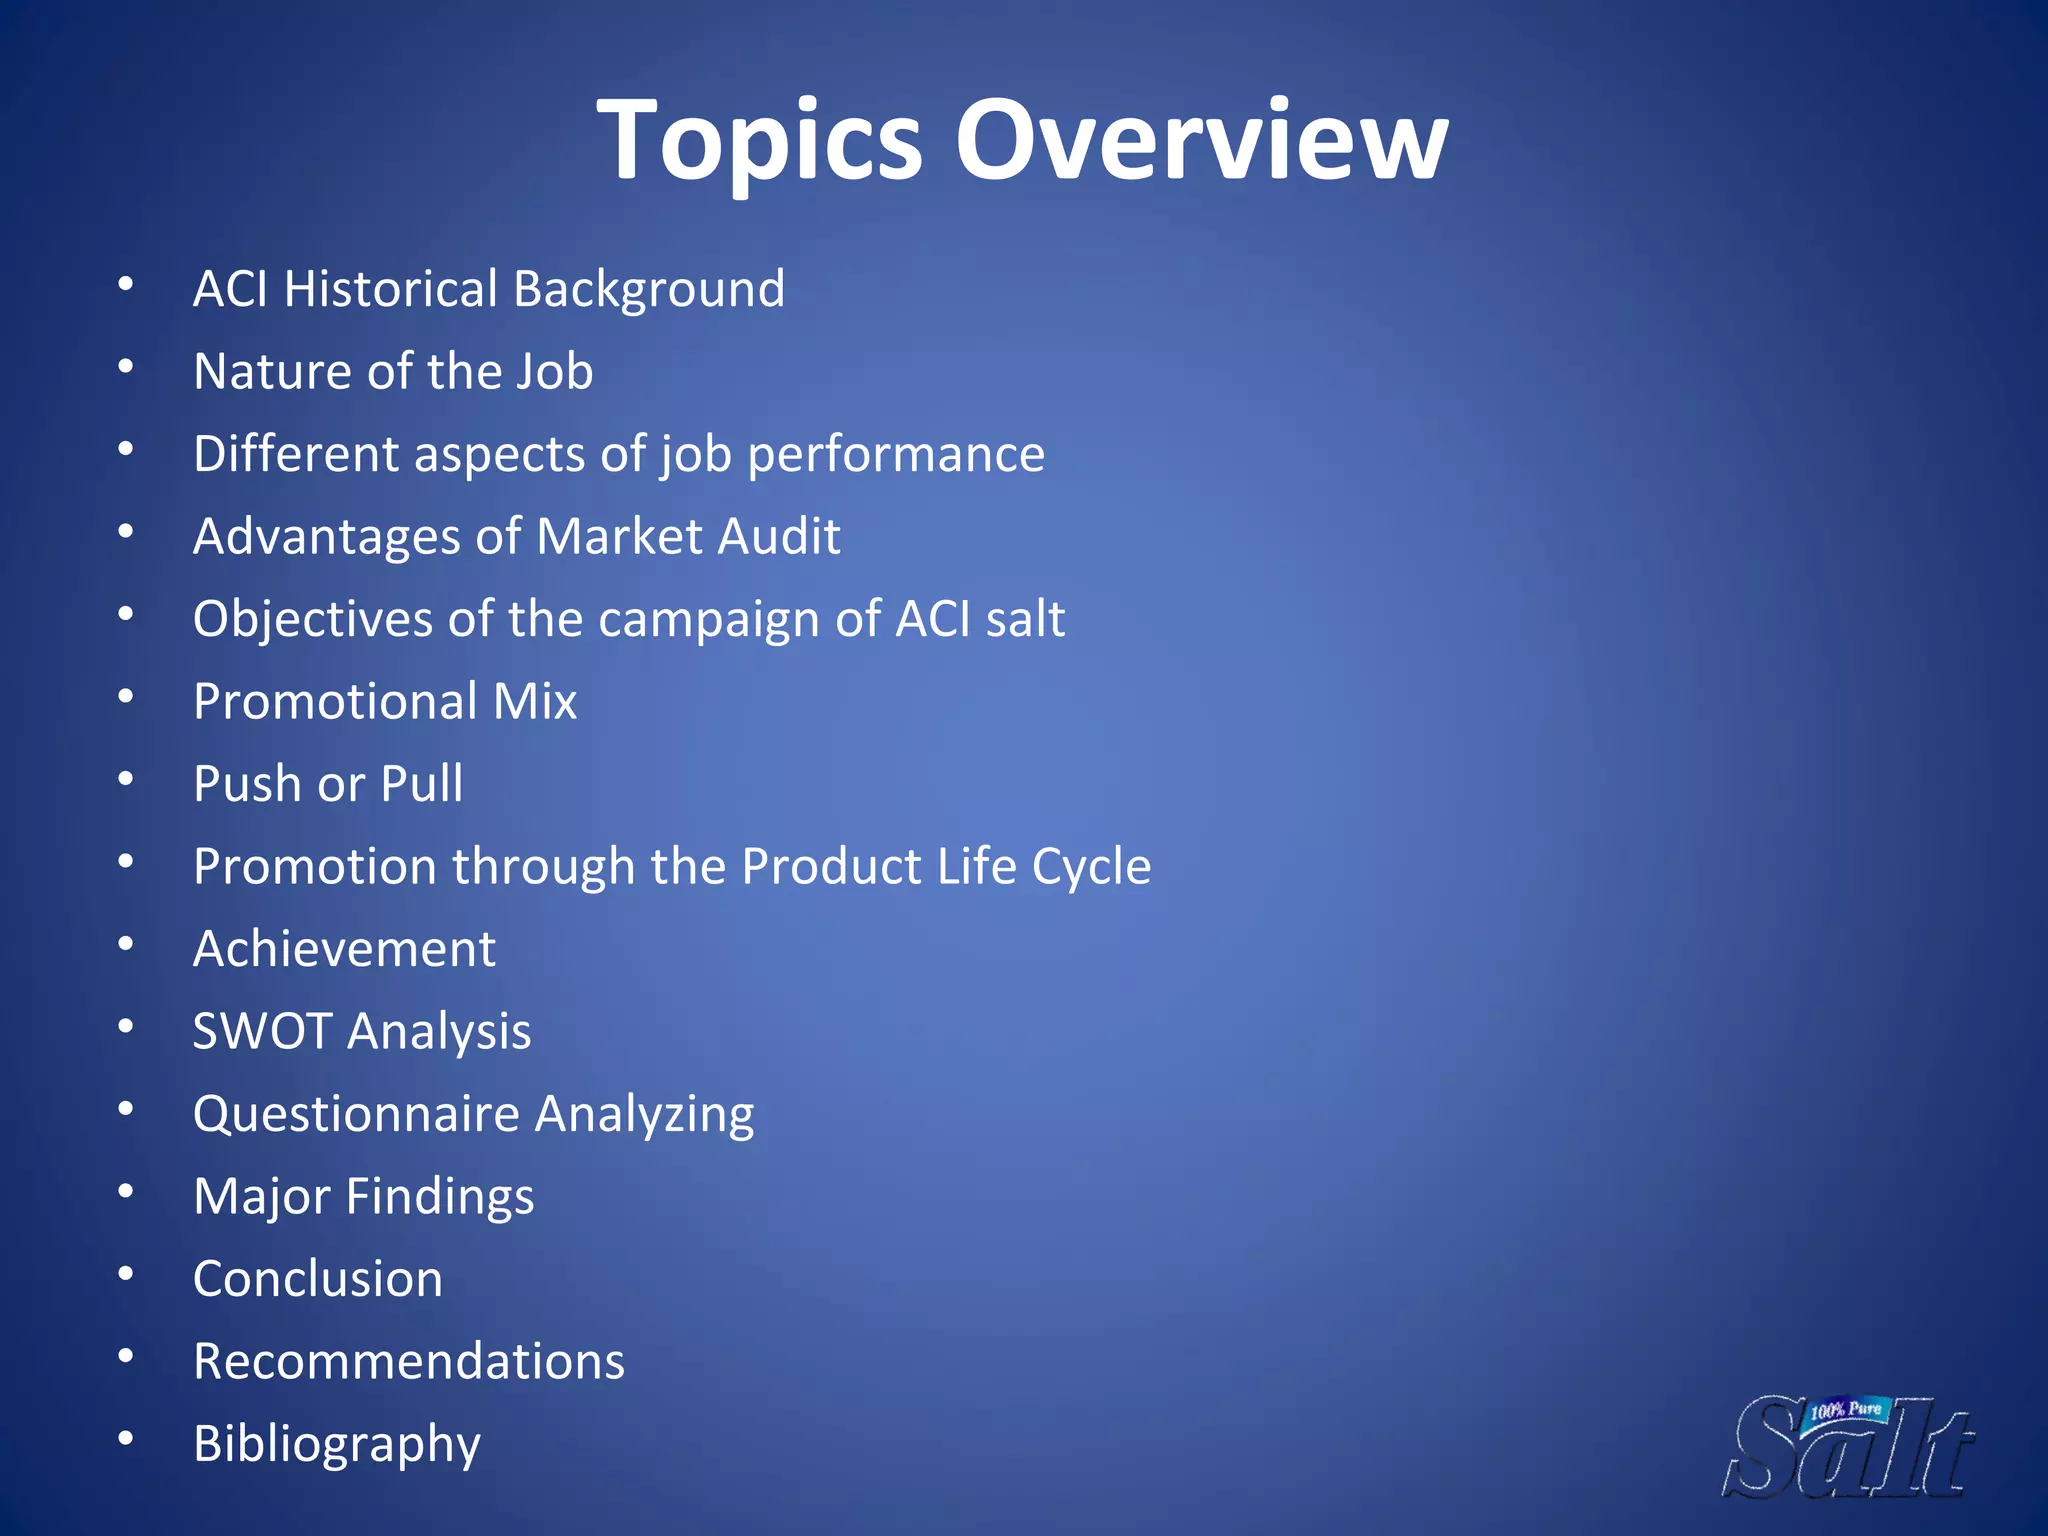Select the Push or Pull line

tap(328, 784)
